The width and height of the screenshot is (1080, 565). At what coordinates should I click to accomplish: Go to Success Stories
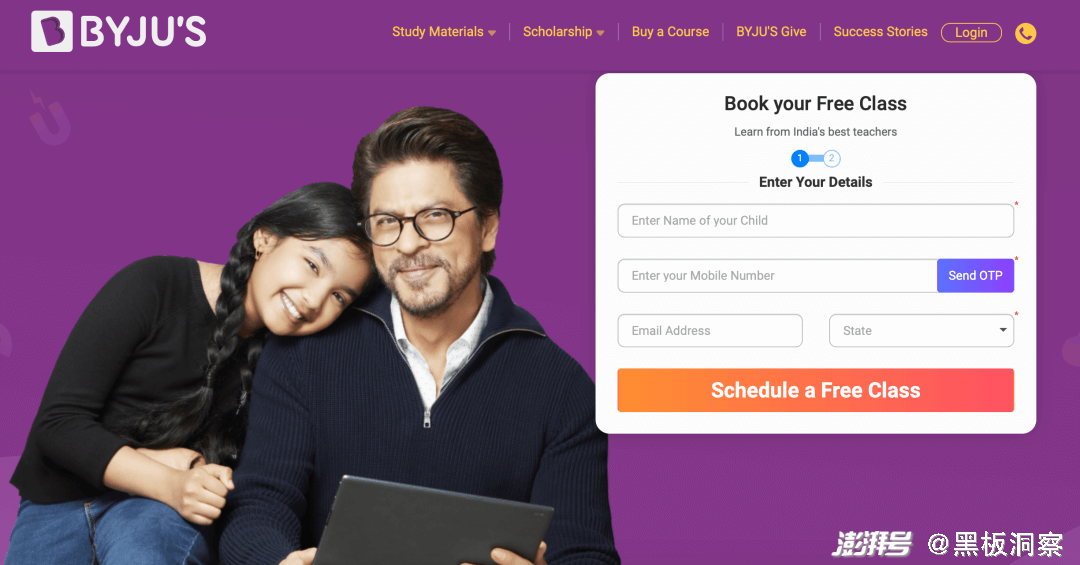880,32
